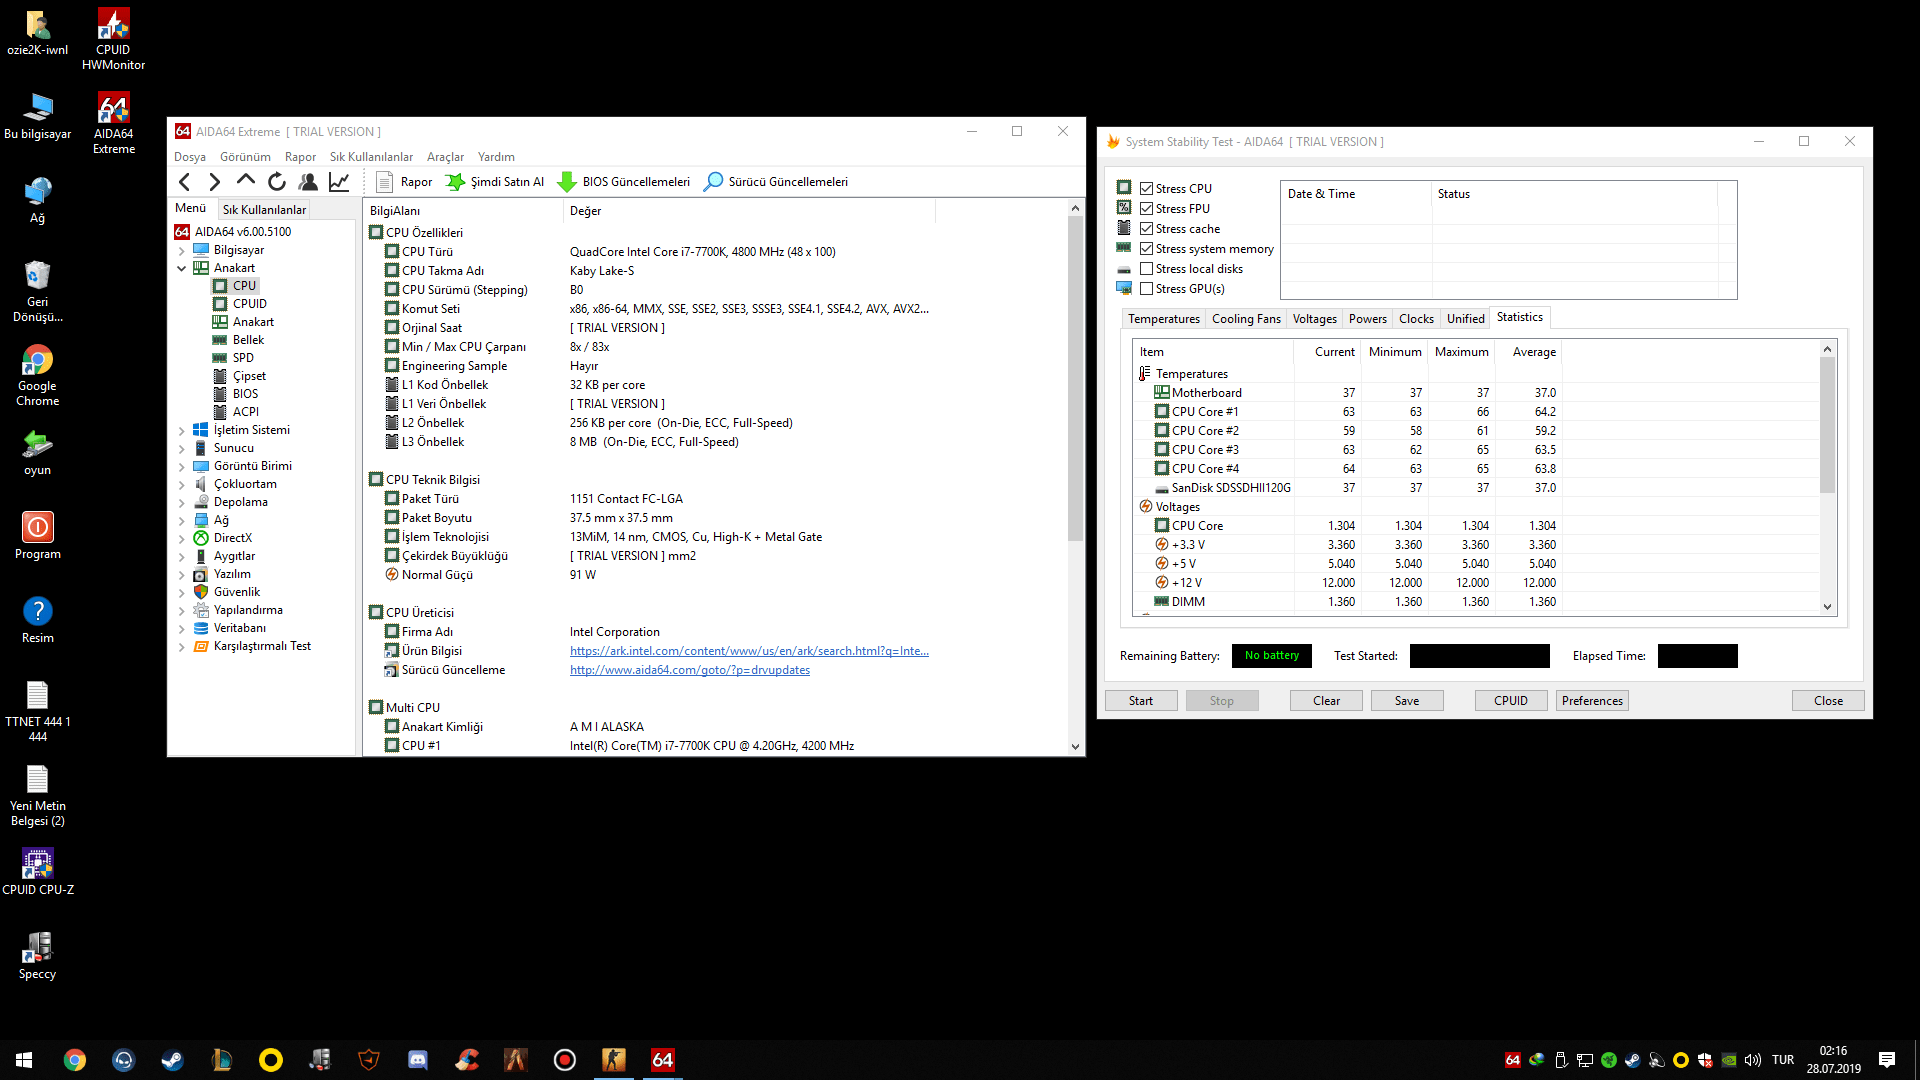Viewport: 1920px width, 1080px height.
Task: Collapse the Anakart tree node
Action: coord(181,268)
